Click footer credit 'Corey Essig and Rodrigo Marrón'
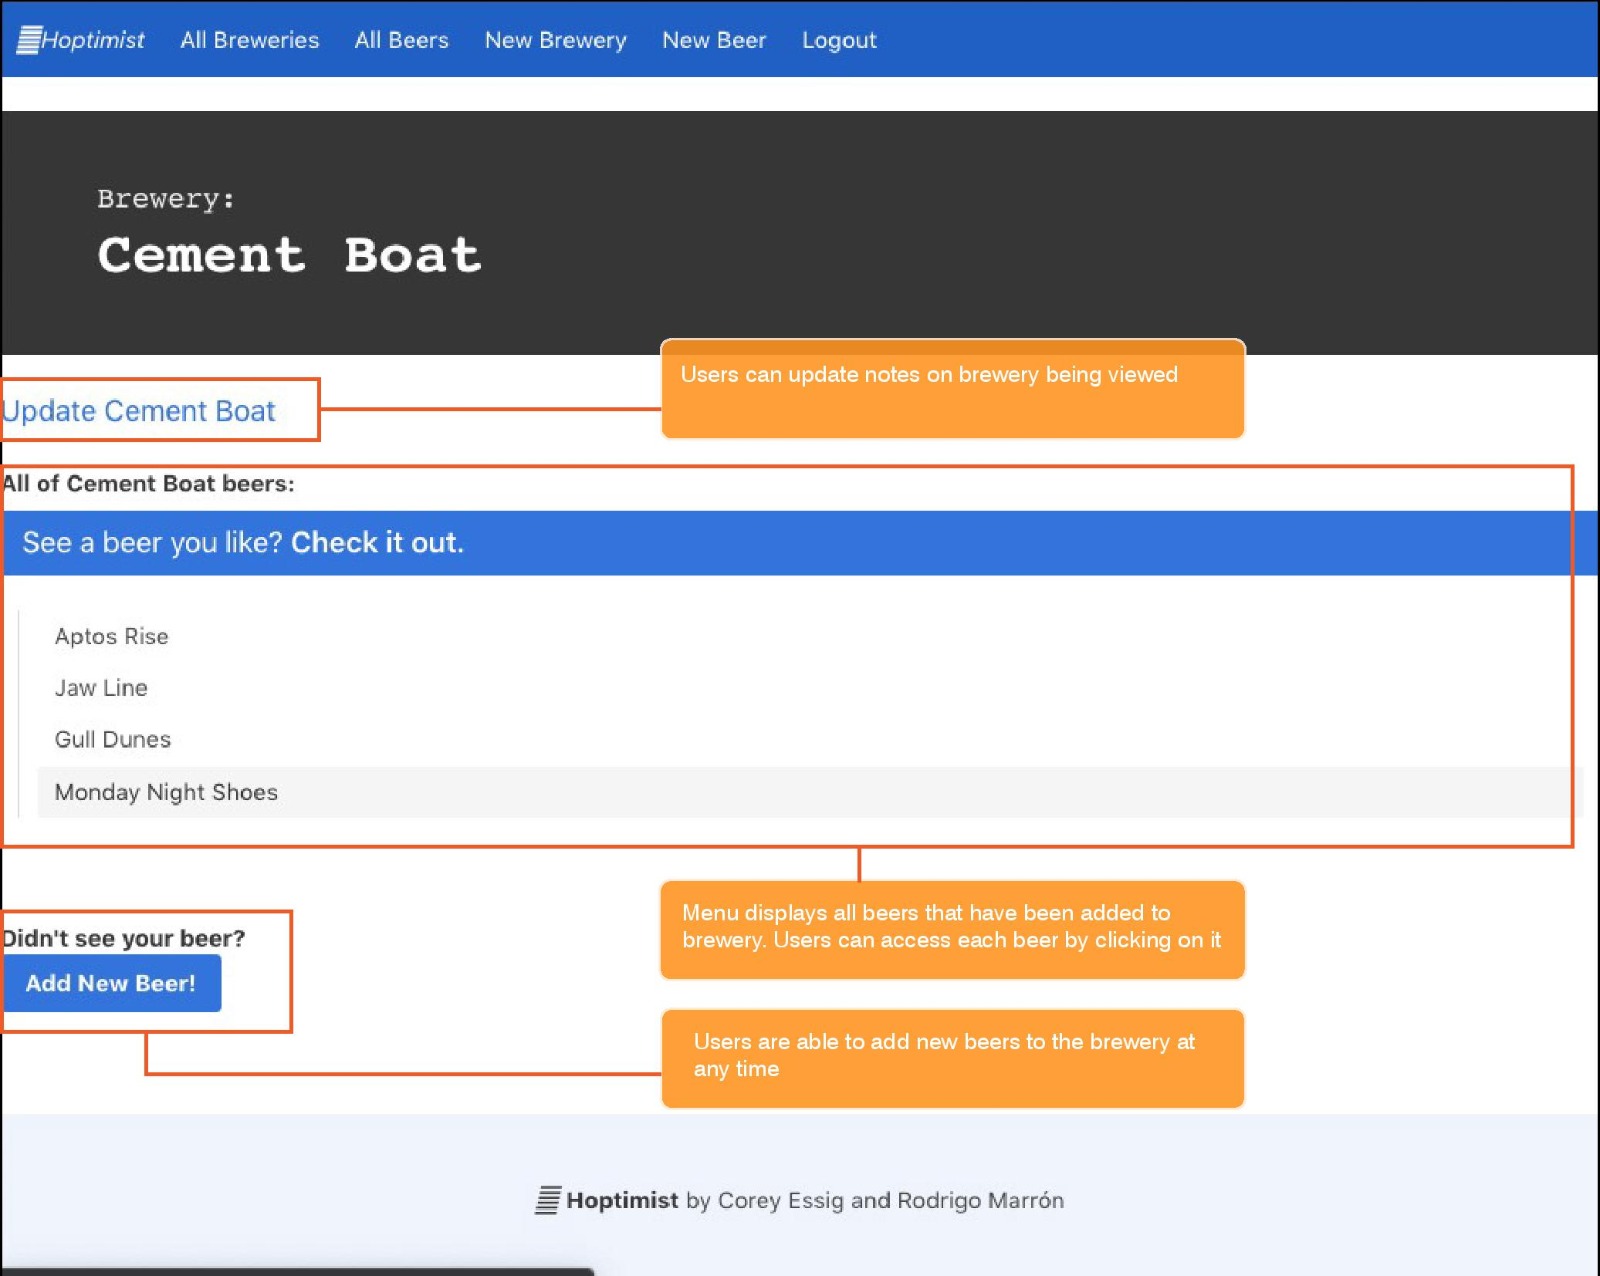Screen dimensions: 1600x1276 tap(891, 1200)
